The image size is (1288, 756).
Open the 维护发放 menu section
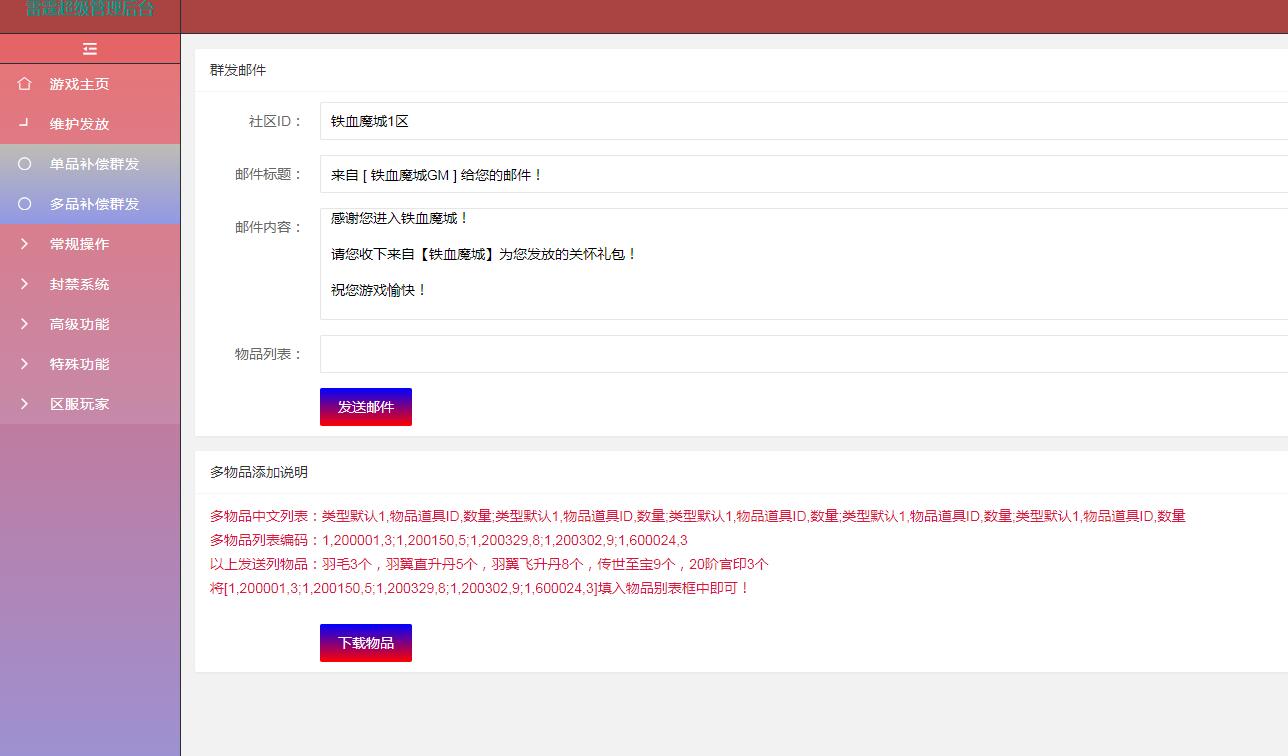[80, 124]
